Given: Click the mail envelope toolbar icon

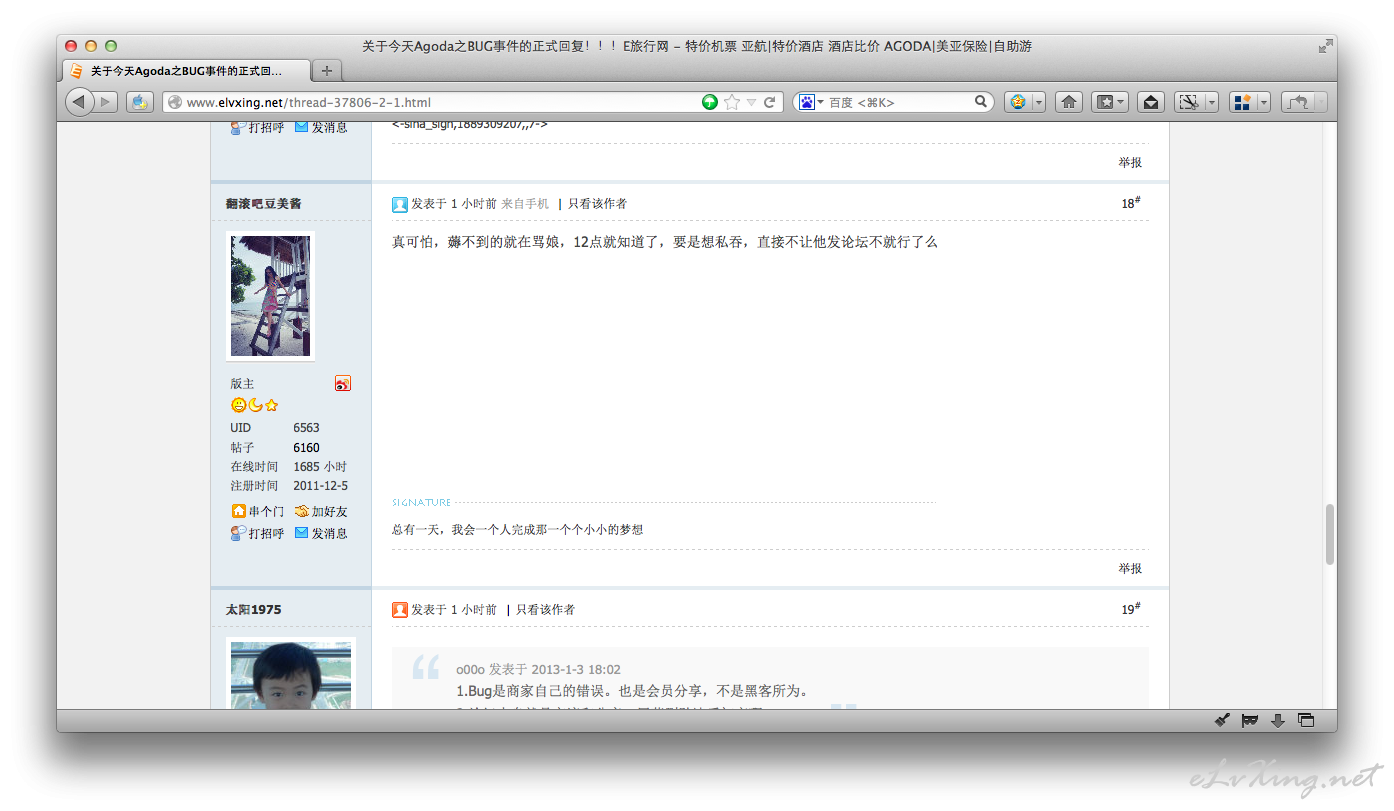Looking at the screenshot, I should click(x=1151, y=102).
